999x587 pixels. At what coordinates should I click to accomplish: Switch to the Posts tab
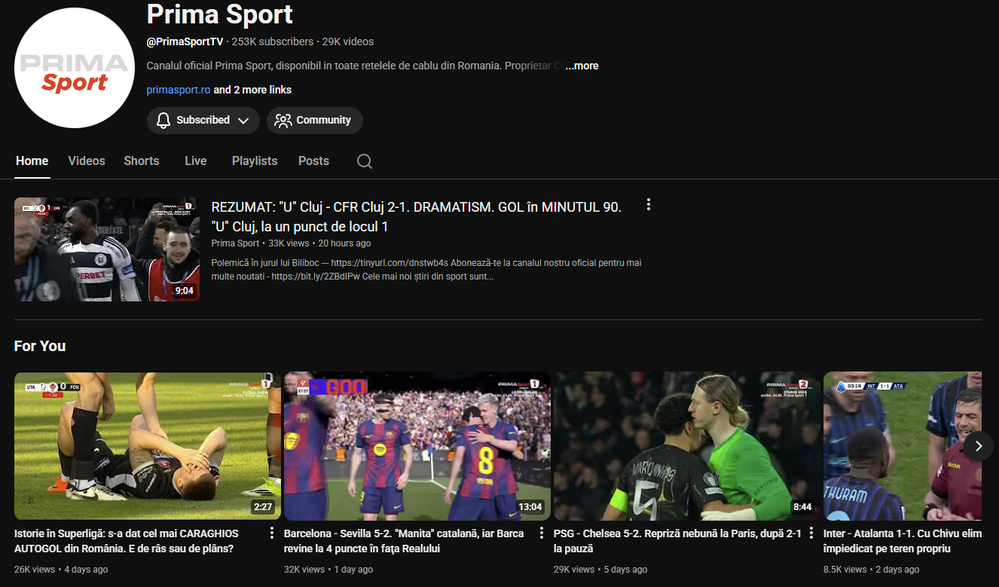click(x=313, y=161)
